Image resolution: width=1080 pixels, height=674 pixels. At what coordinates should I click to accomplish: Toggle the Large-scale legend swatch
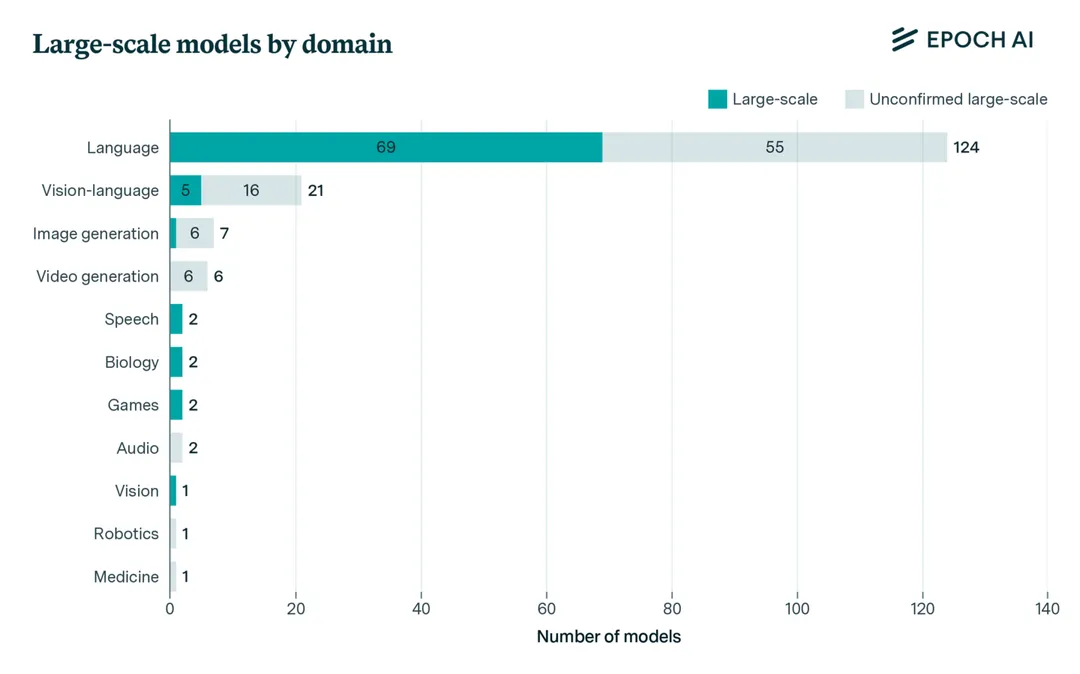pyautogui.click(x=717, y=99)
